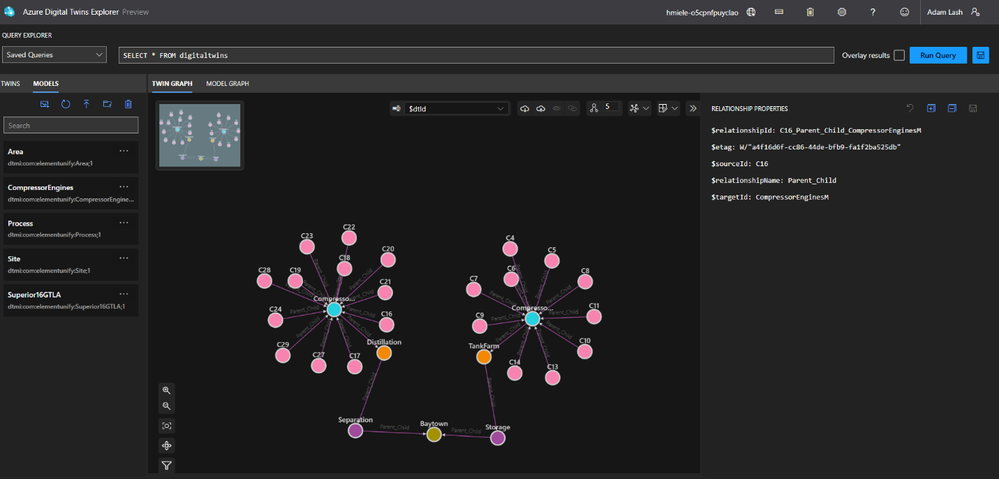The image size is (999, 479).
Task: Zoom out on the twin graph
Action: (166, 406)
